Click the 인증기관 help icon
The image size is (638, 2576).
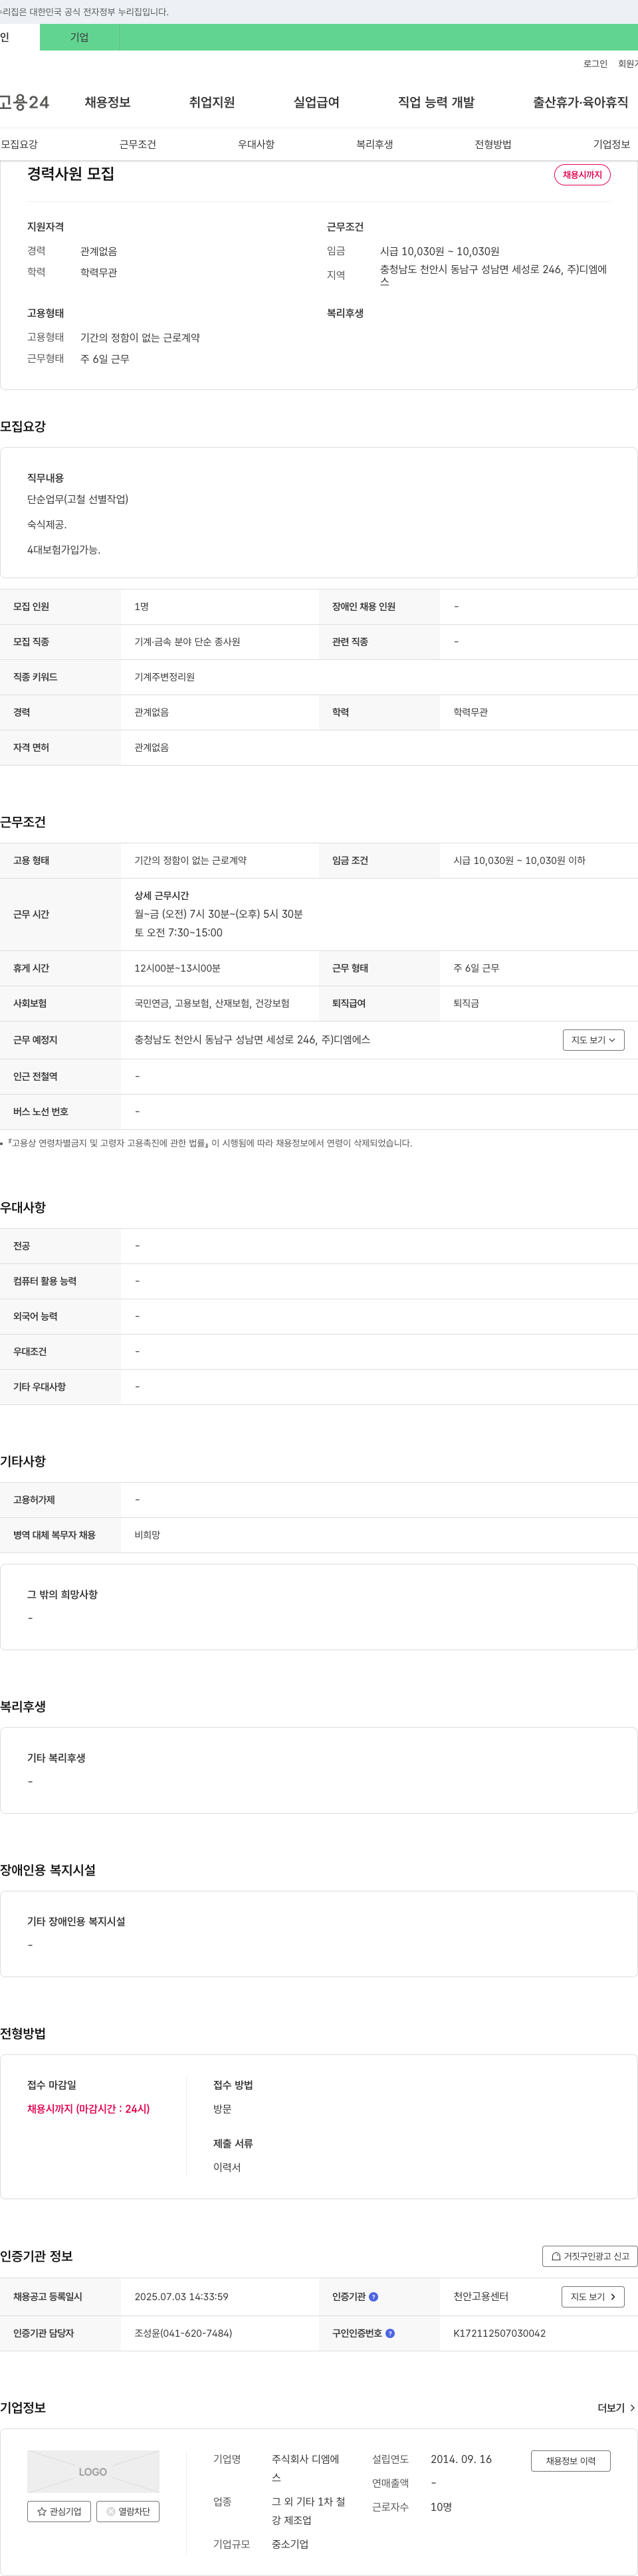pyautogui.click(x=374, y=2297)
